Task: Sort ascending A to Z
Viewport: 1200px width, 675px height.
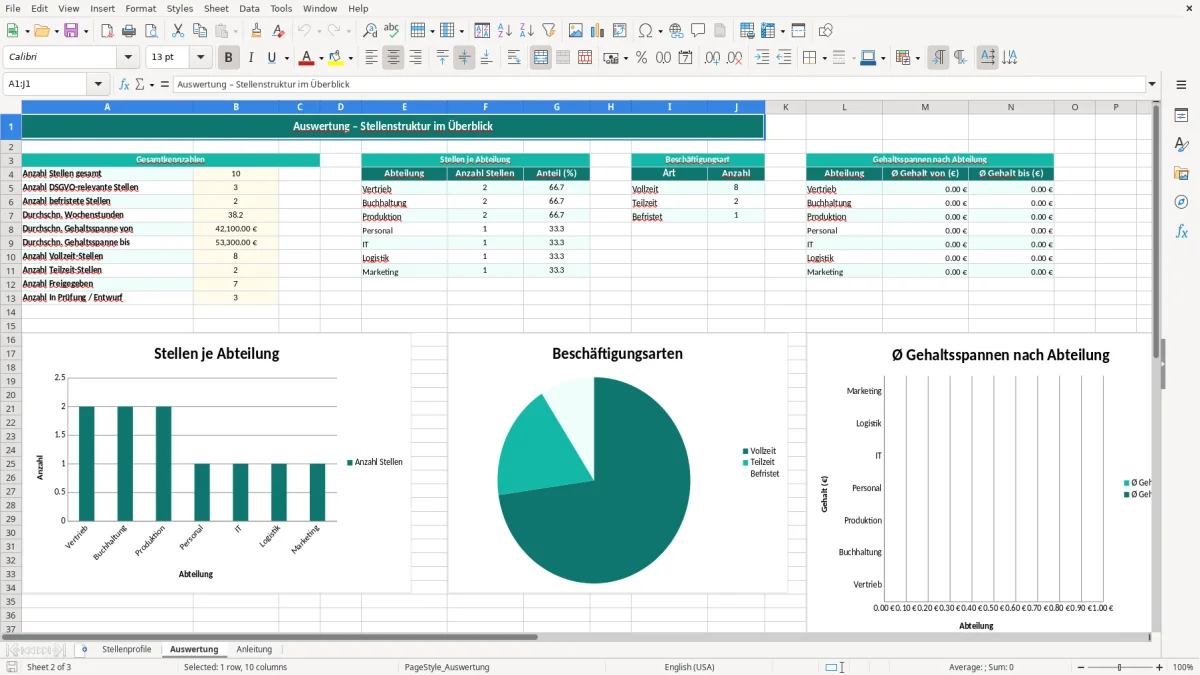Action: (505, 31)
